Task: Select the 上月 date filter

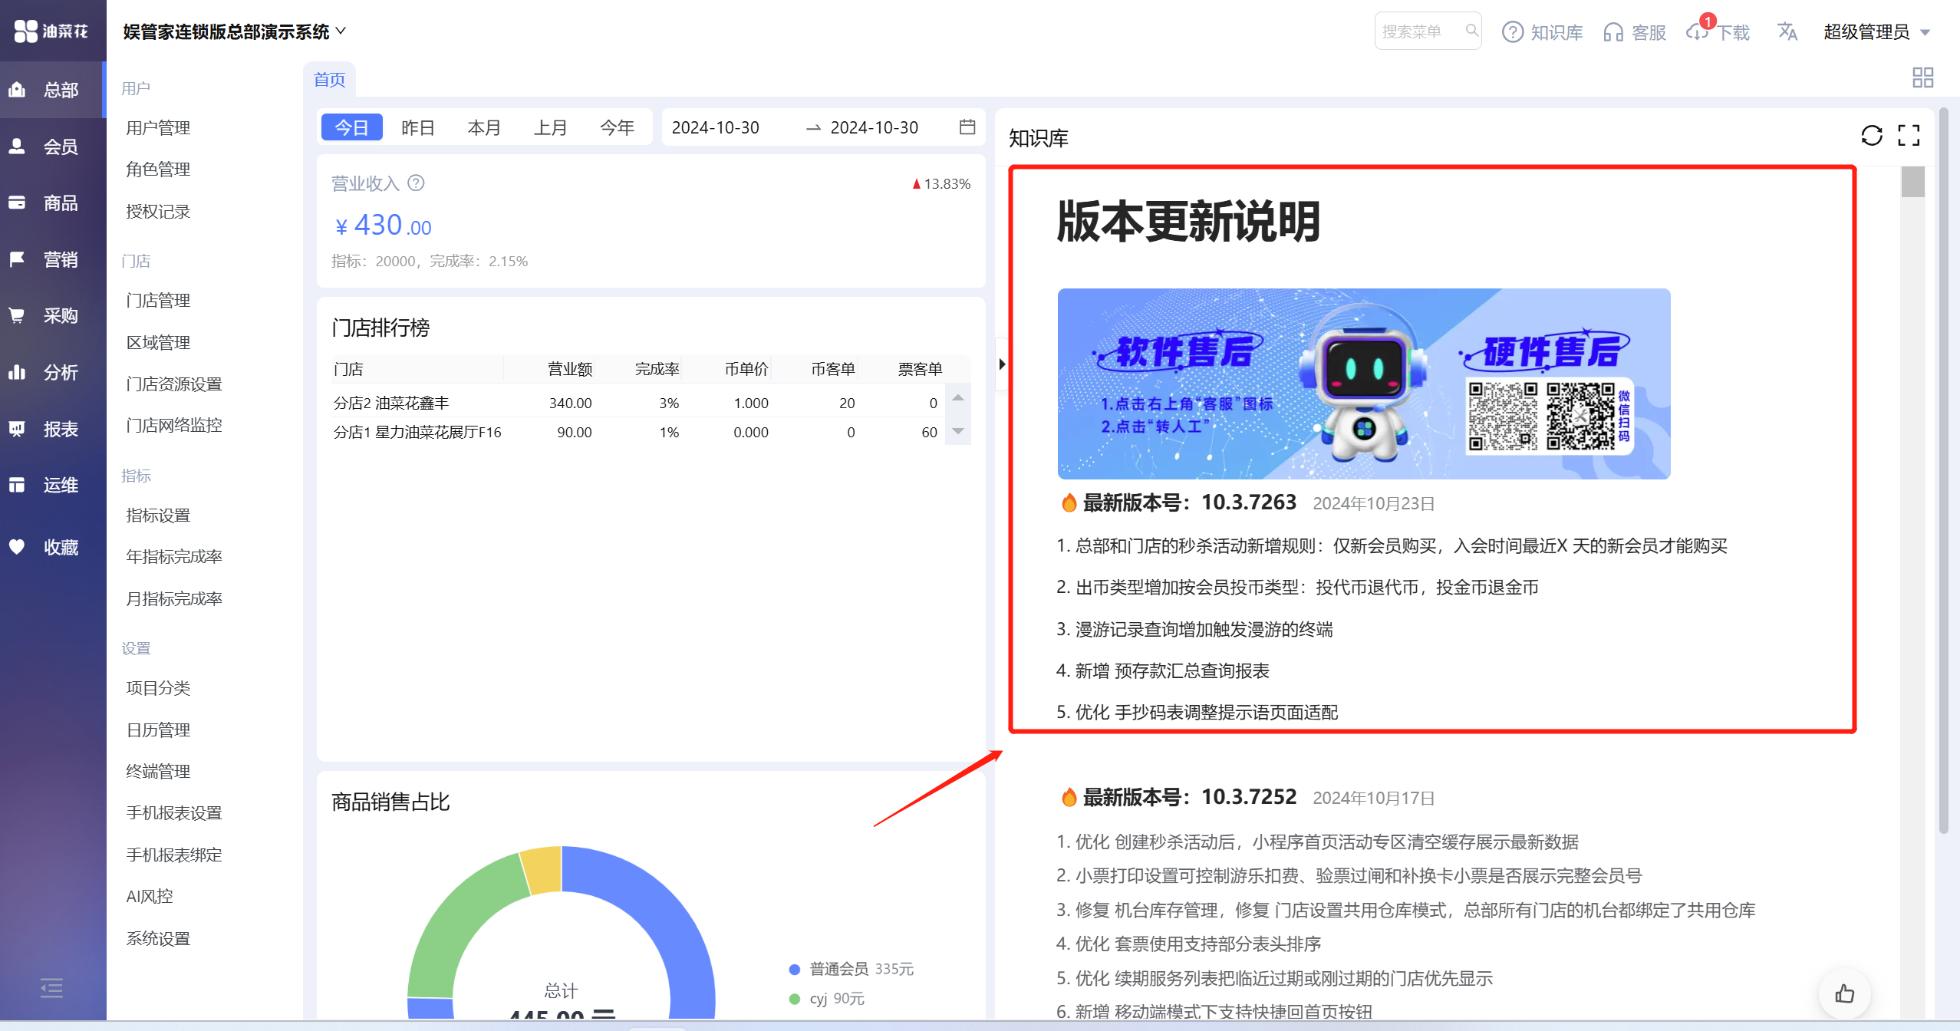Action: [550, 127]
